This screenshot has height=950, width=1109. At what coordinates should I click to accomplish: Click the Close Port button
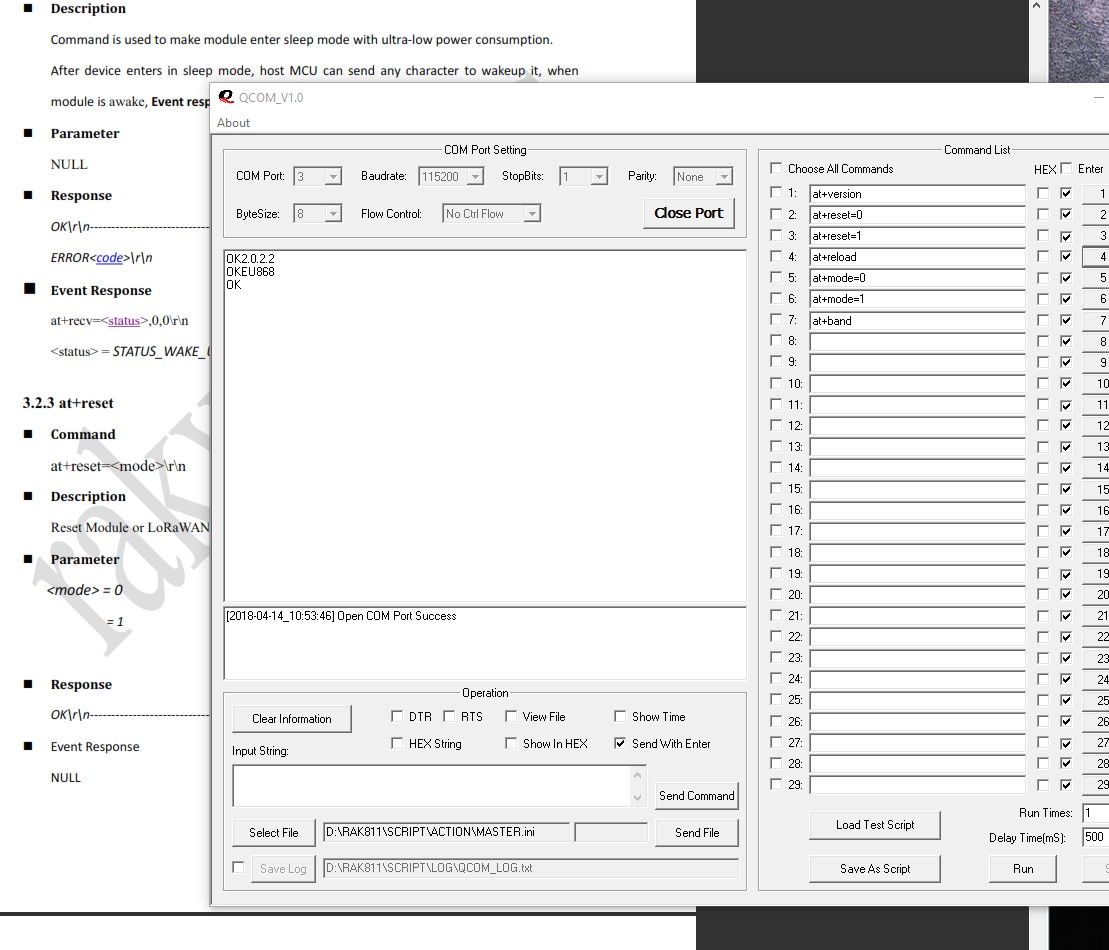point(688,213)
